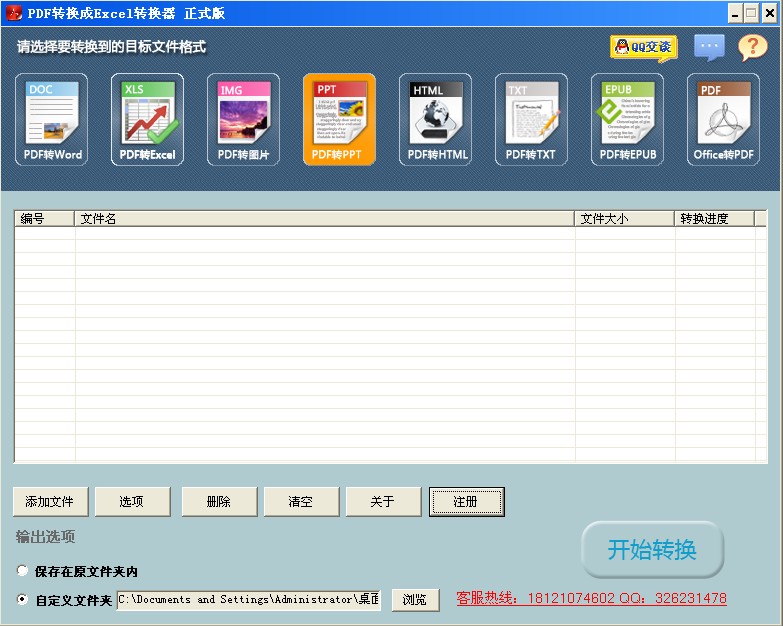Click 删除 to remove selected file
The image size is (783, 626).
(219, 501)
